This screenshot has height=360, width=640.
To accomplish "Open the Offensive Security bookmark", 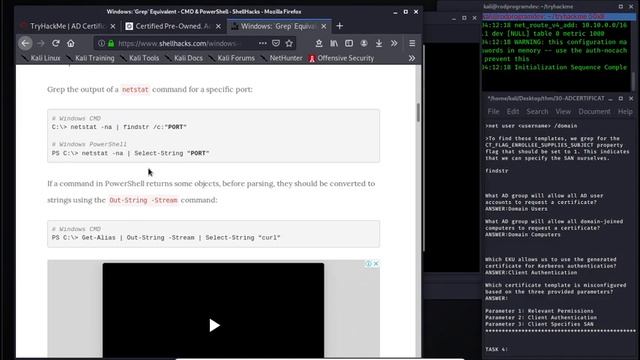I will pos(342,58).
